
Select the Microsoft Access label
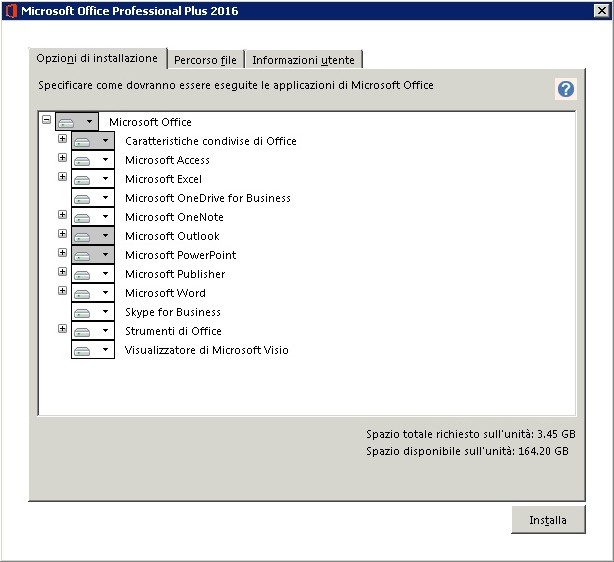tap(167, 160)
